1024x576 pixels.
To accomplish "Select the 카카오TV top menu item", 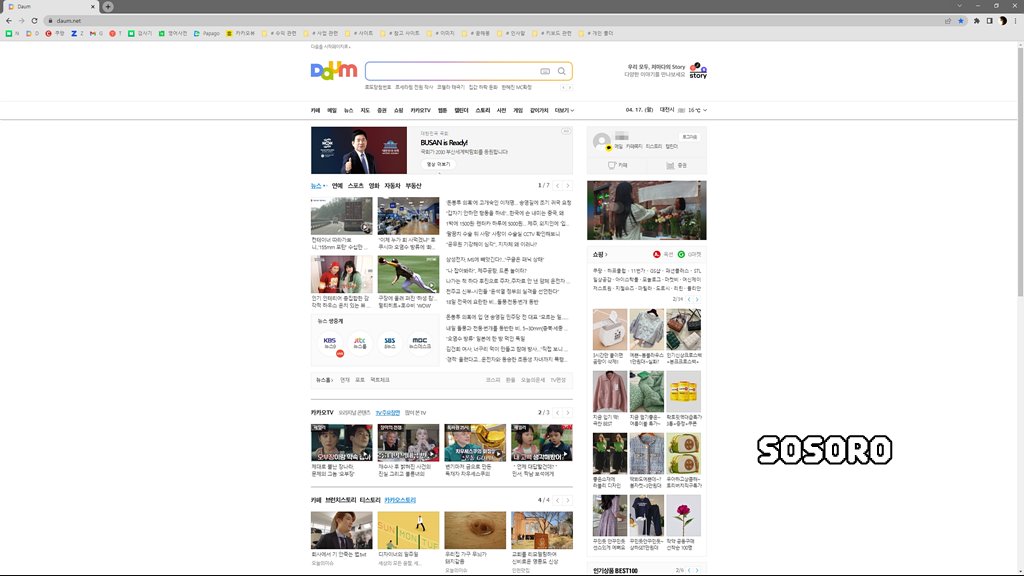I will click(421, 110).
